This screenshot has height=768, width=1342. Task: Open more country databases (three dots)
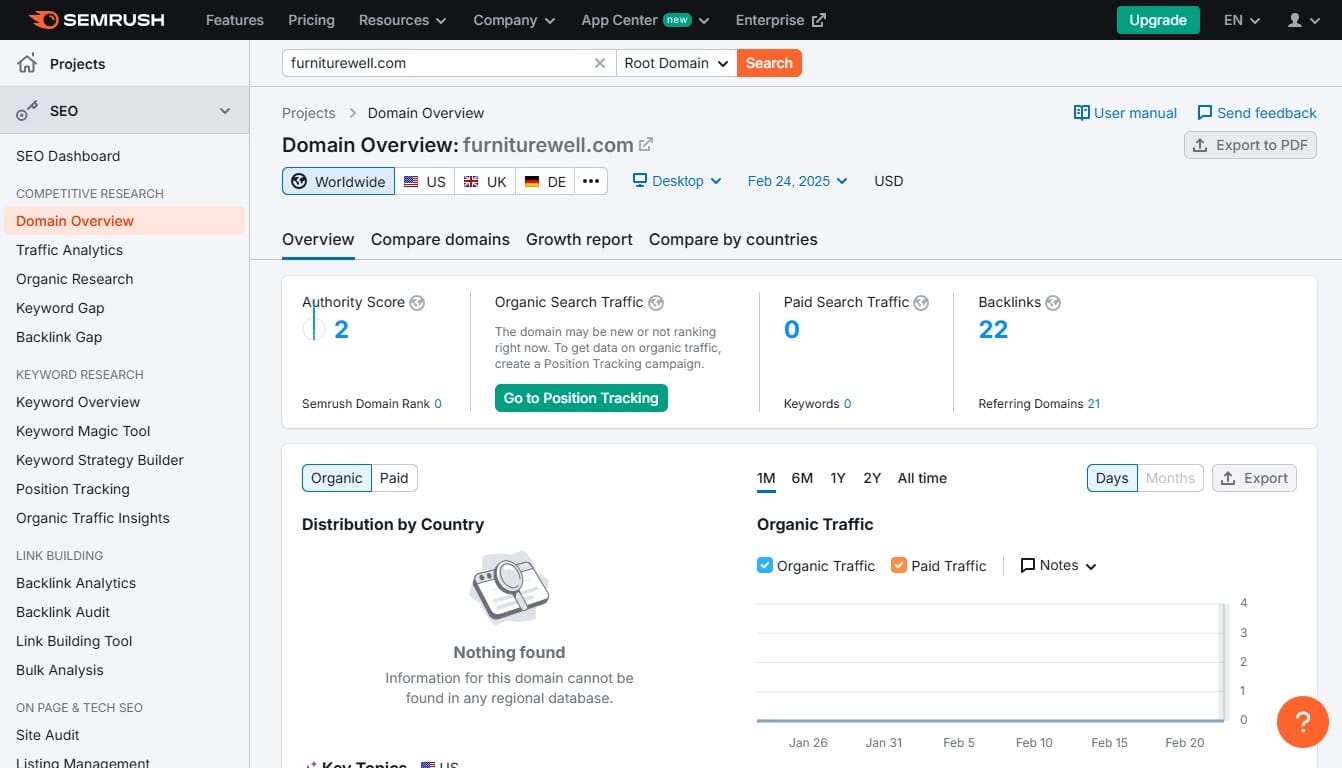[x=591, y=181]
